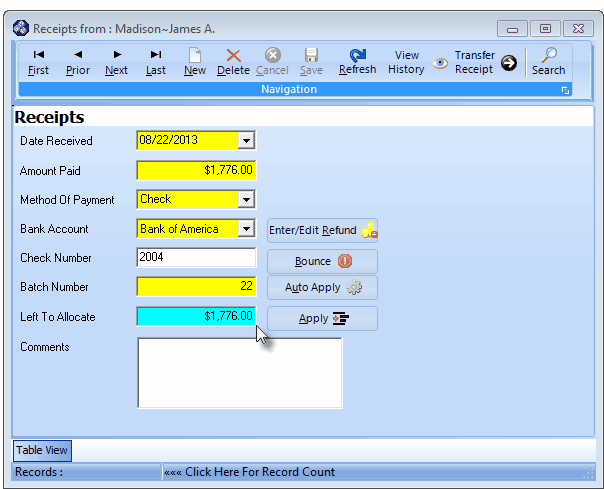Go to First record in navigation

click(39, 62)
